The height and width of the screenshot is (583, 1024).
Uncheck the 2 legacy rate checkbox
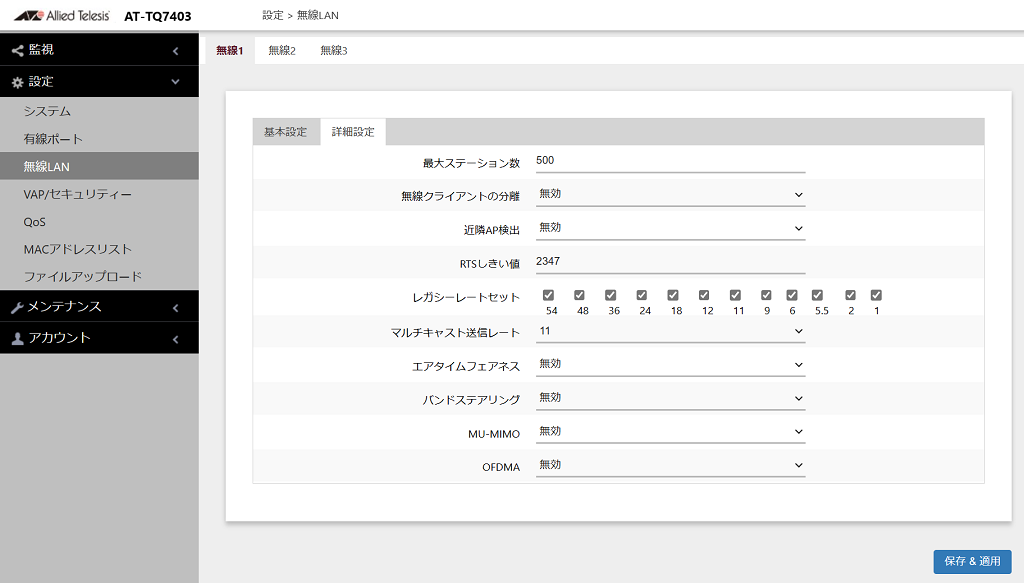tap(850, 295)
